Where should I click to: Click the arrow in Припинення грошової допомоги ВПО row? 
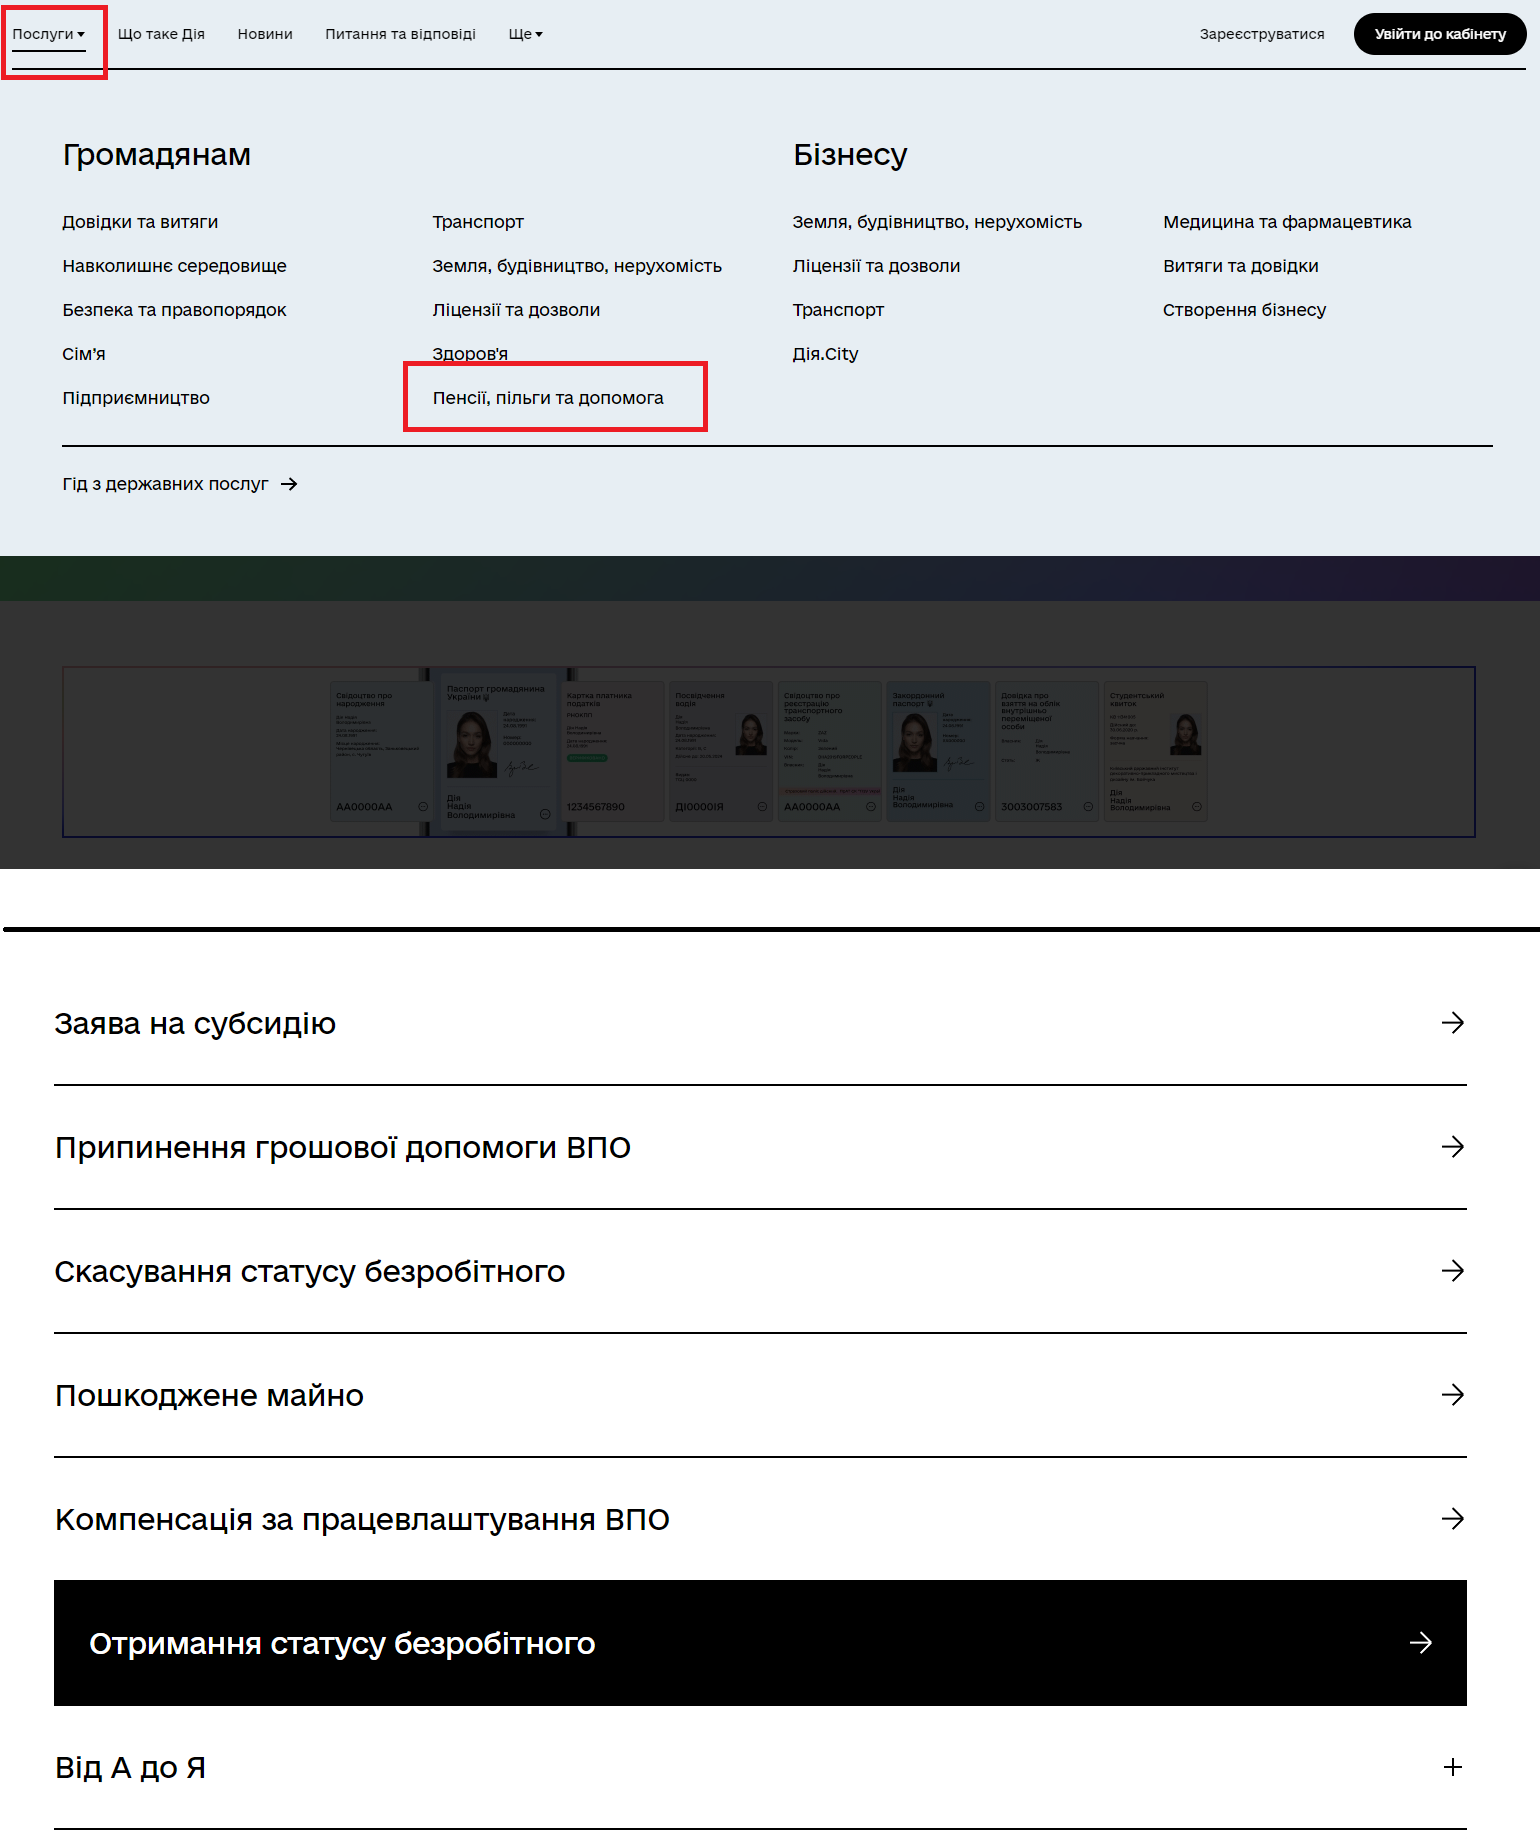1453,1147
